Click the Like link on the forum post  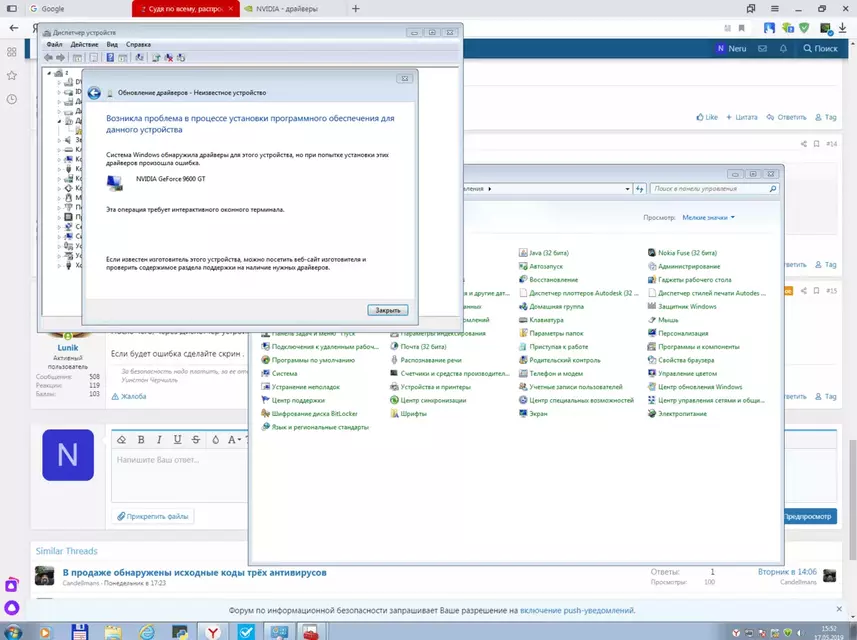click(x=707, y=117)
